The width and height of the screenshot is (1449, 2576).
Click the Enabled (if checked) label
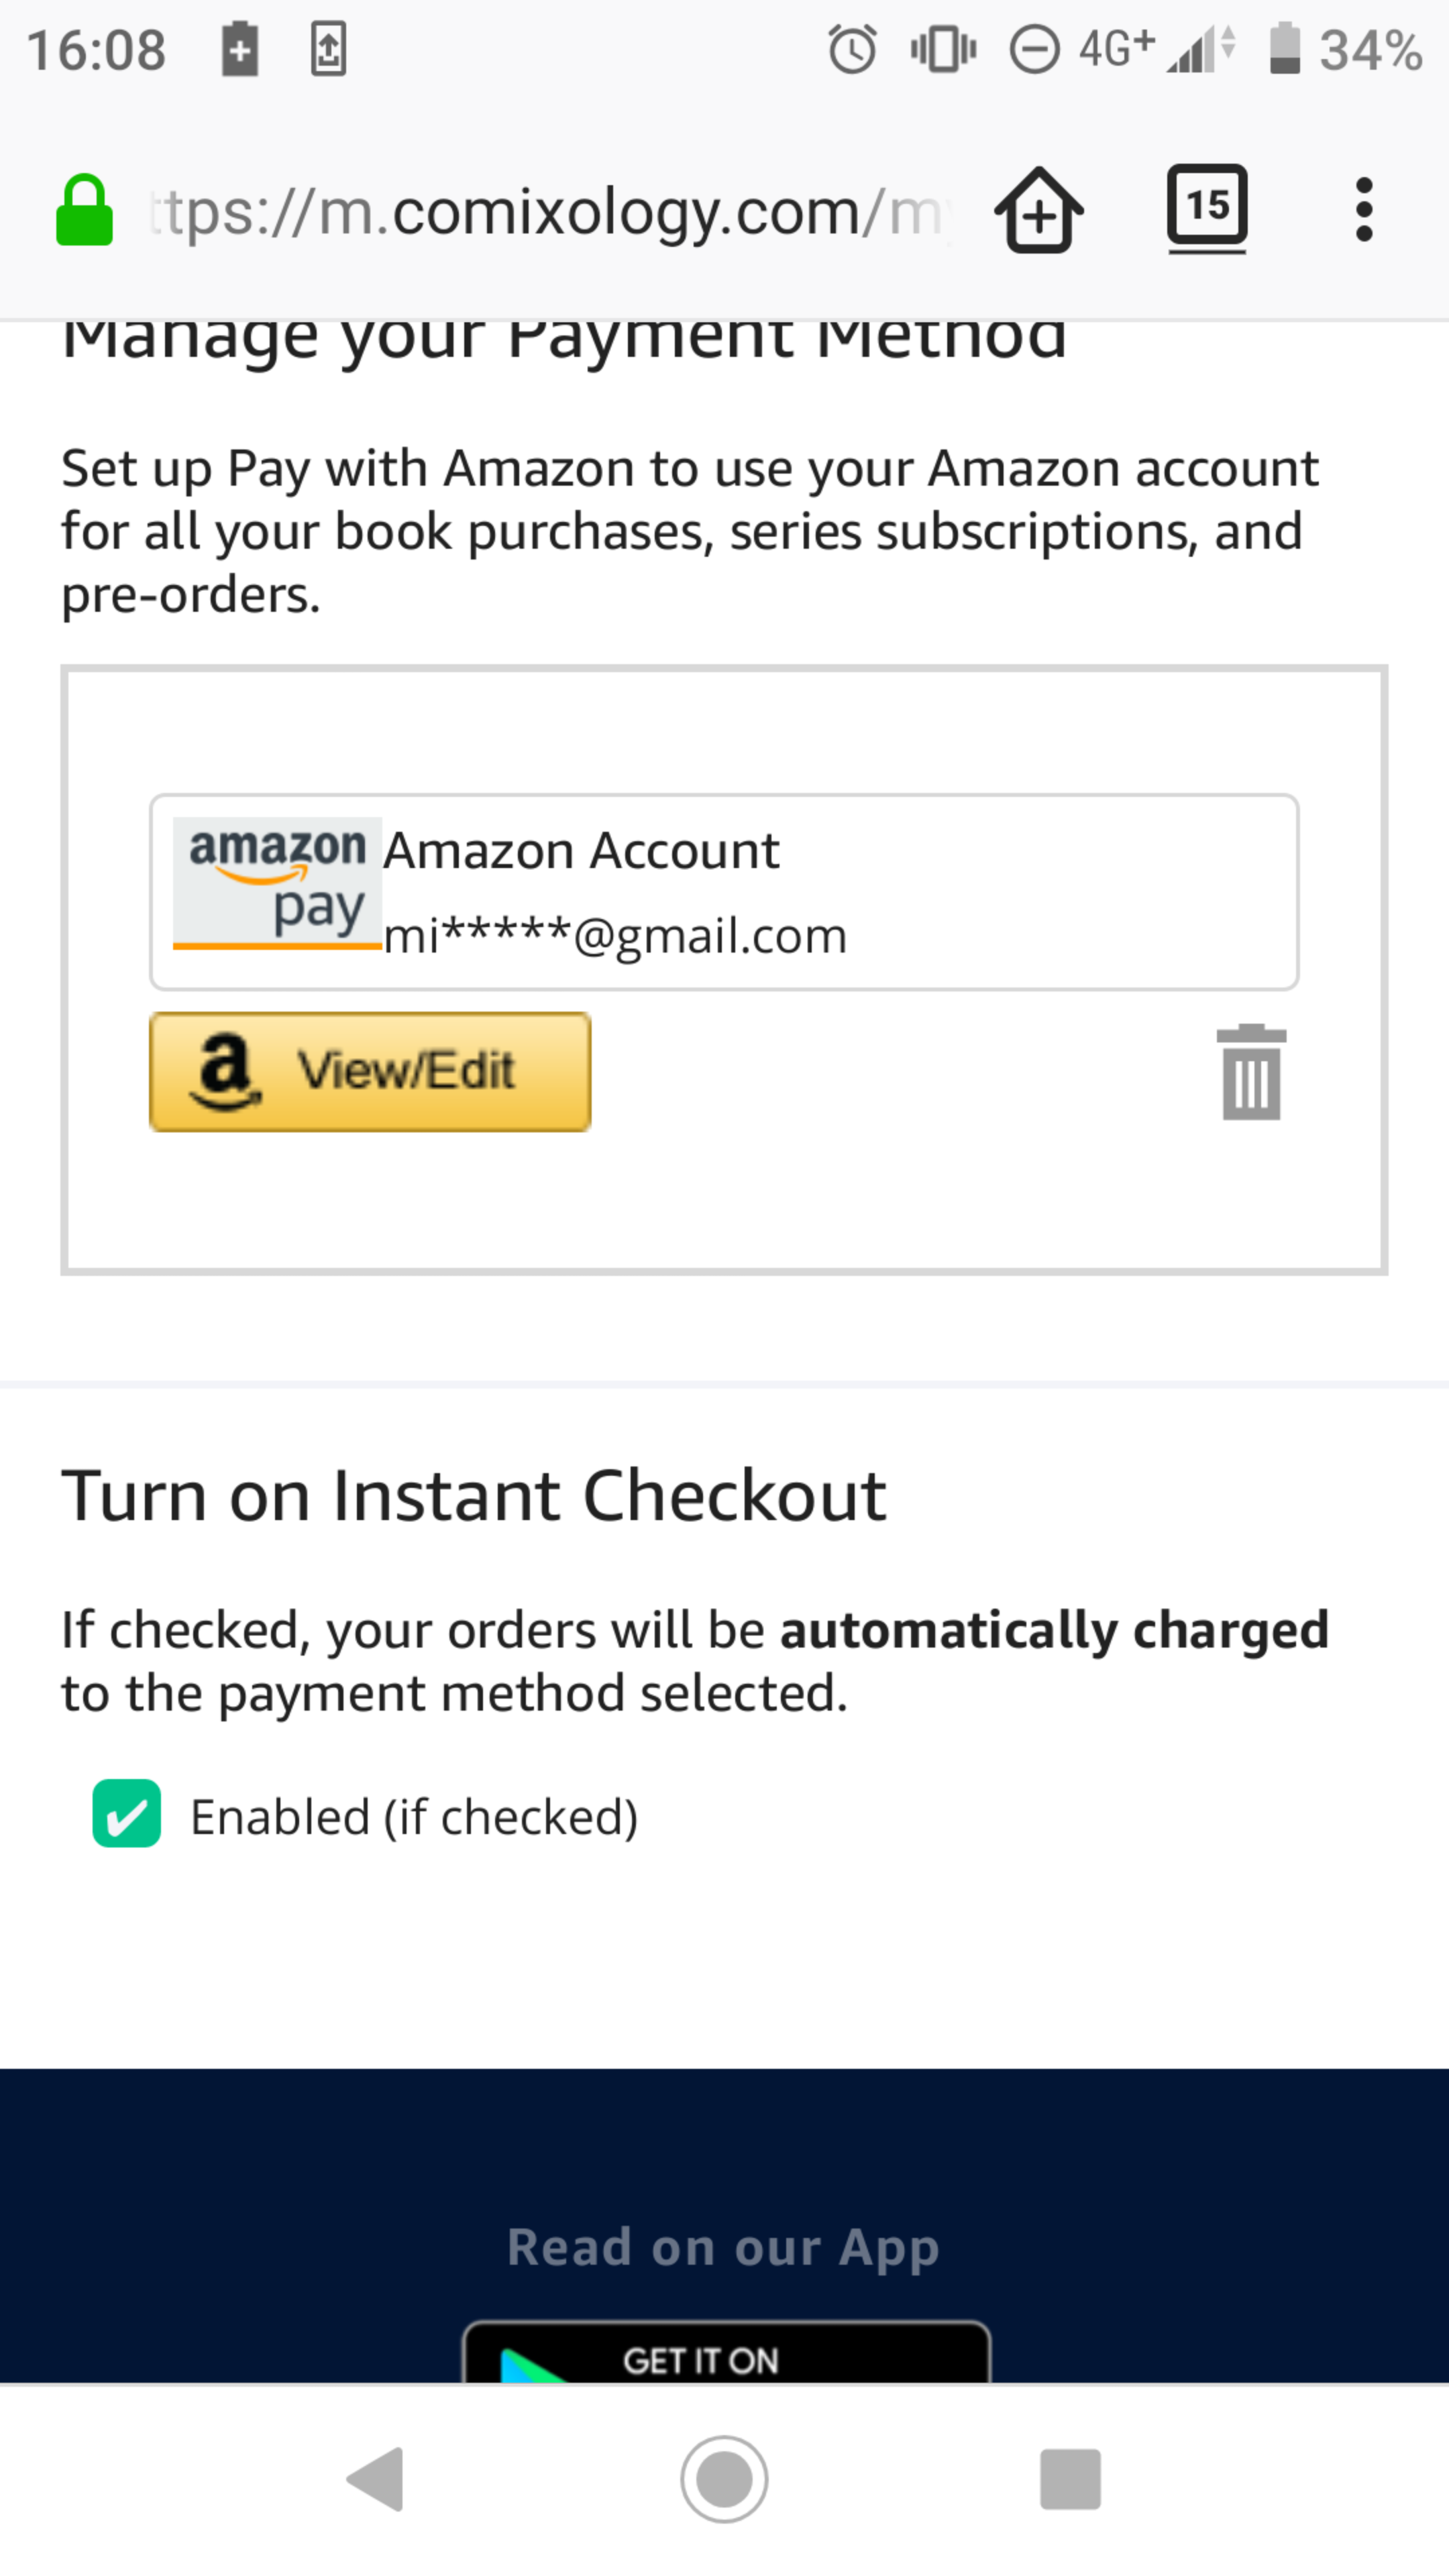(x=414, y=1817)
